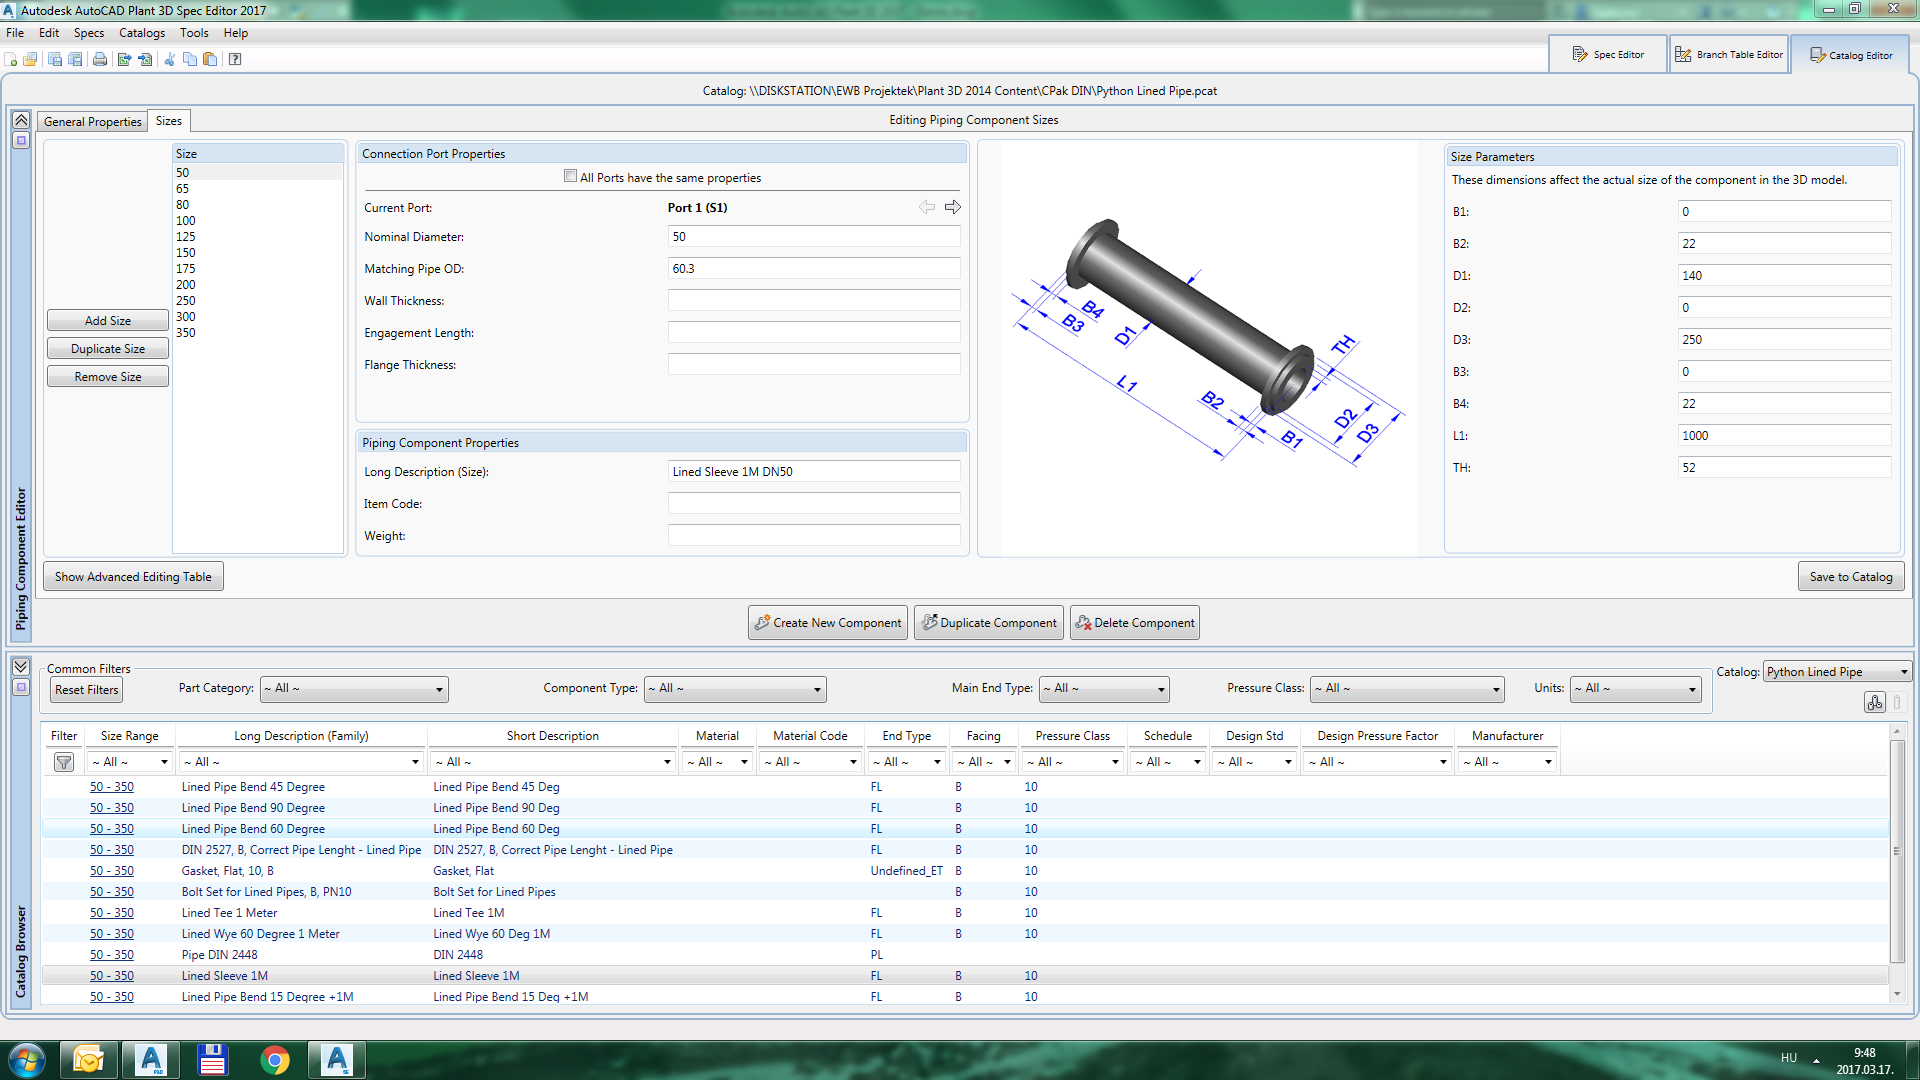Collapse the Piping Component Editor panel

[20, 120]
